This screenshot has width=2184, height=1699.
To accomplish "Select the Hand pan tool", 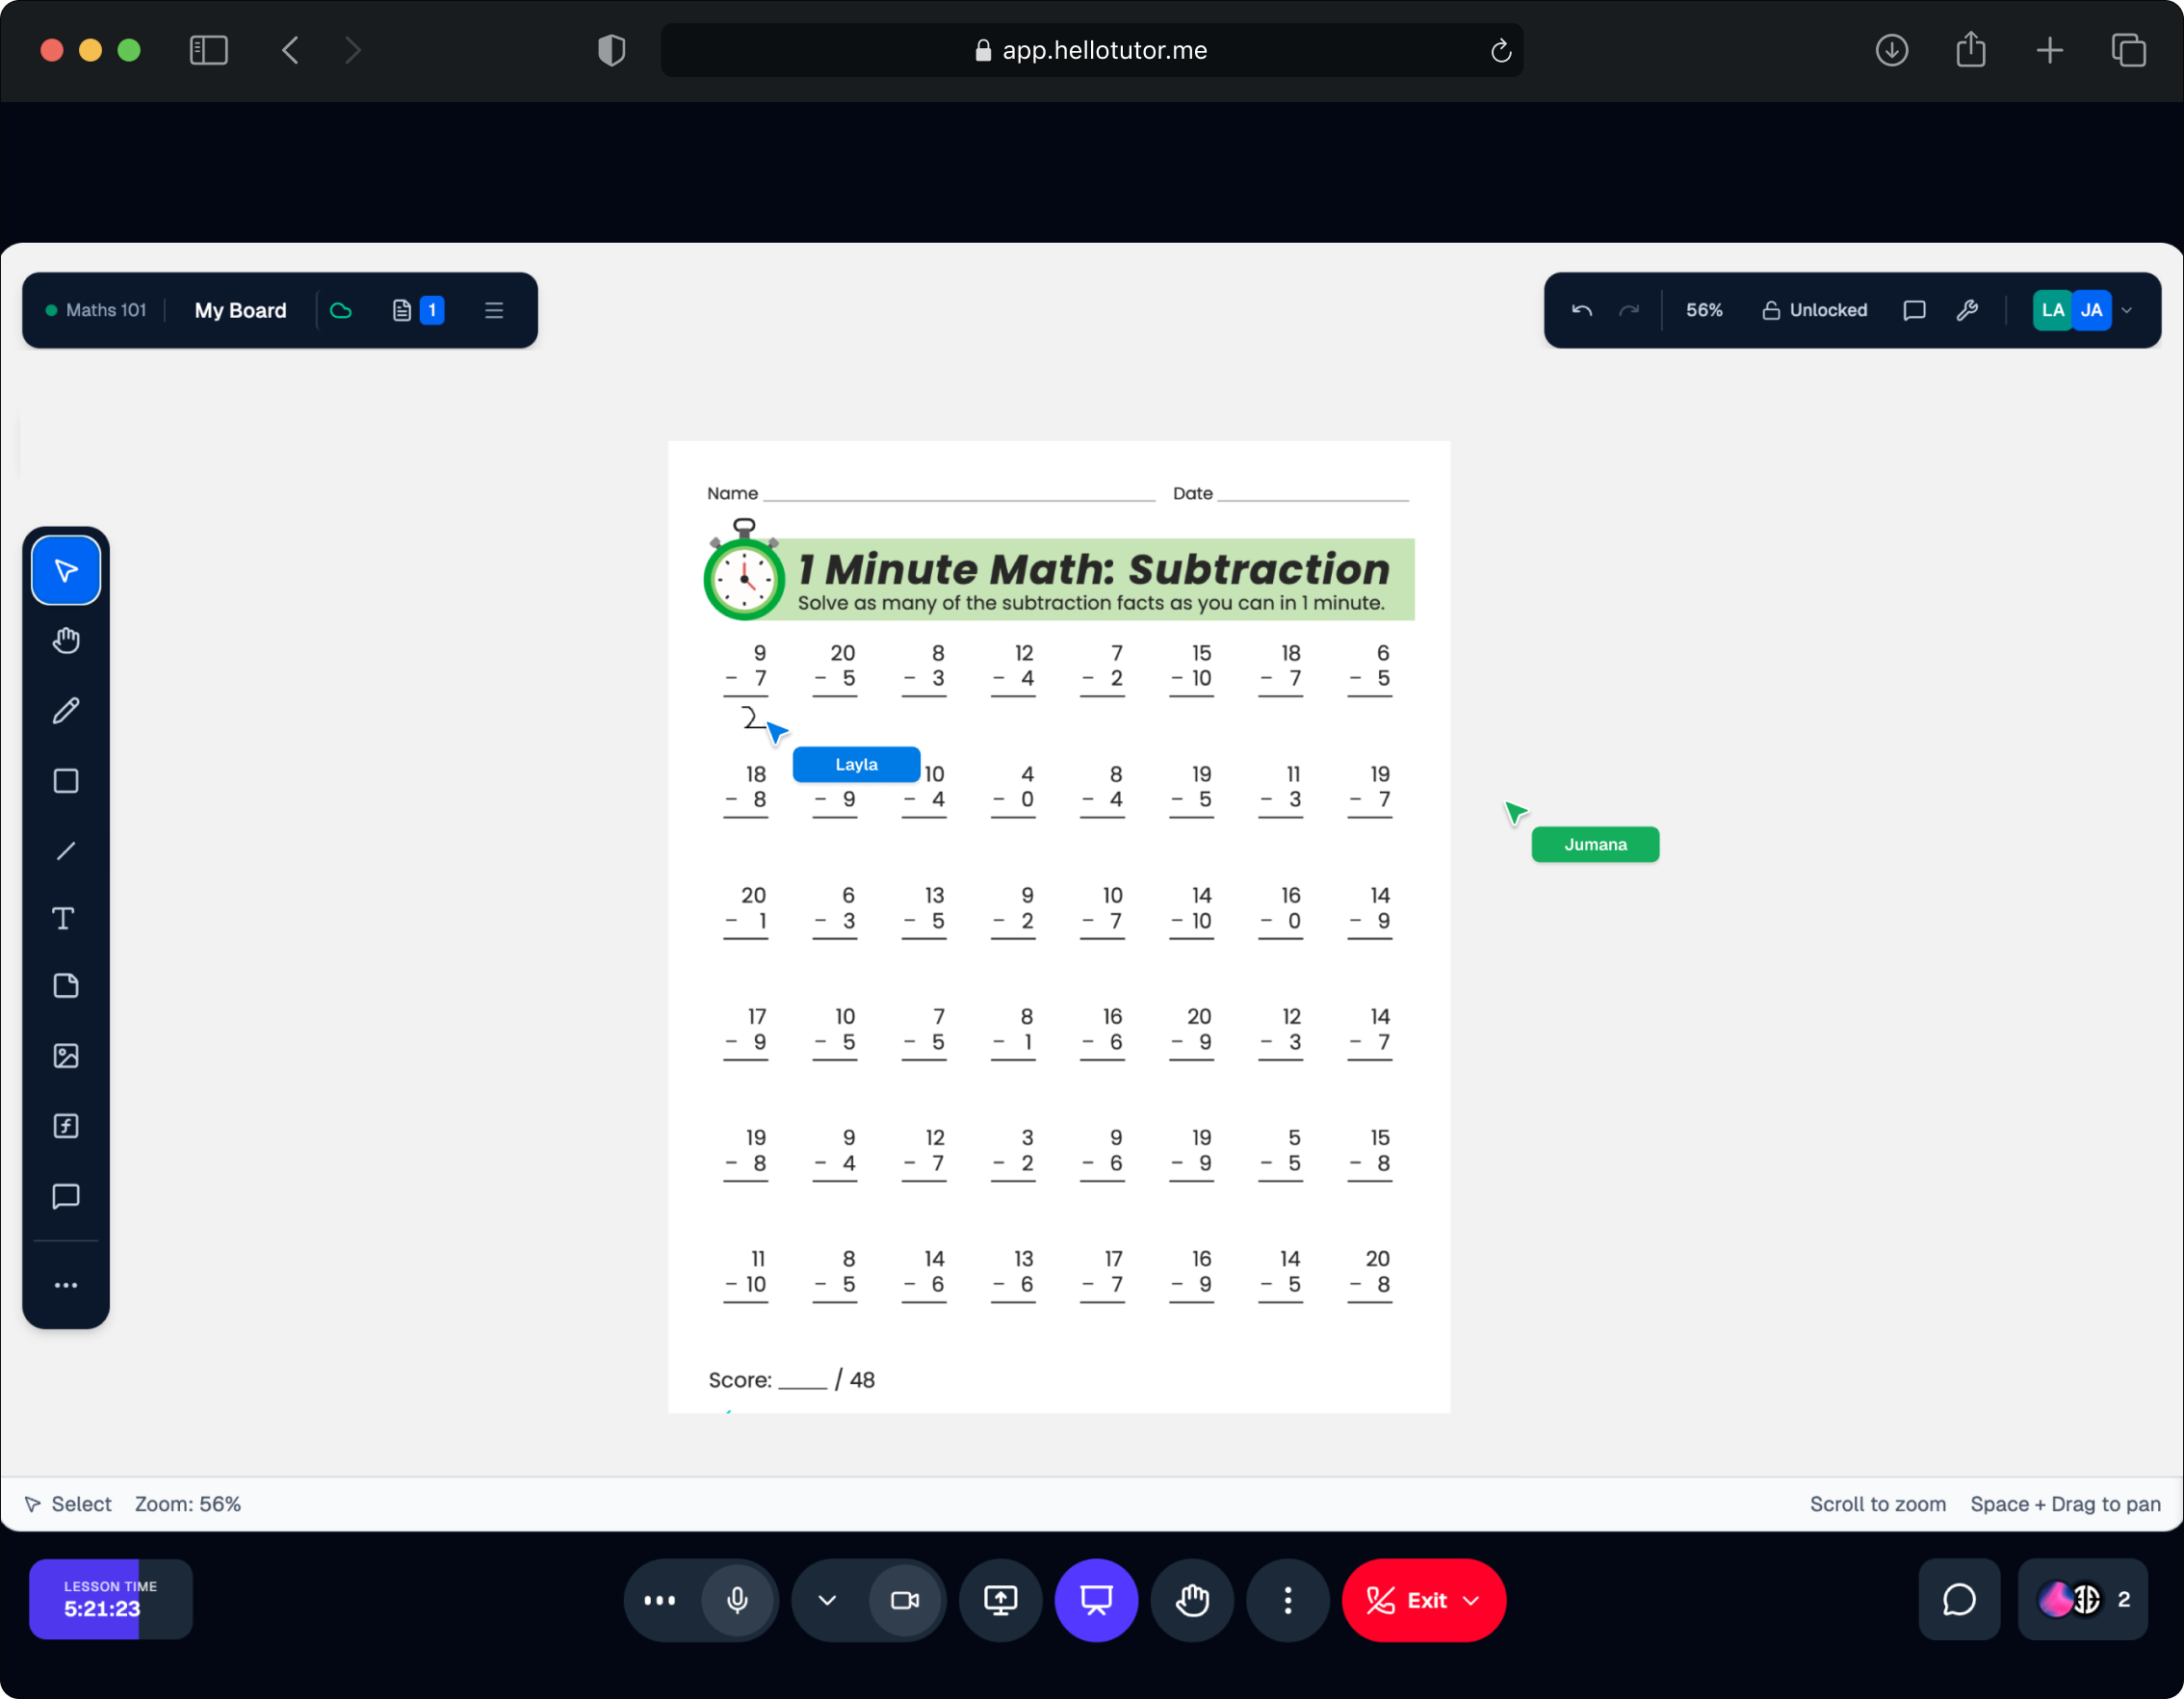I will click(66, 641).
